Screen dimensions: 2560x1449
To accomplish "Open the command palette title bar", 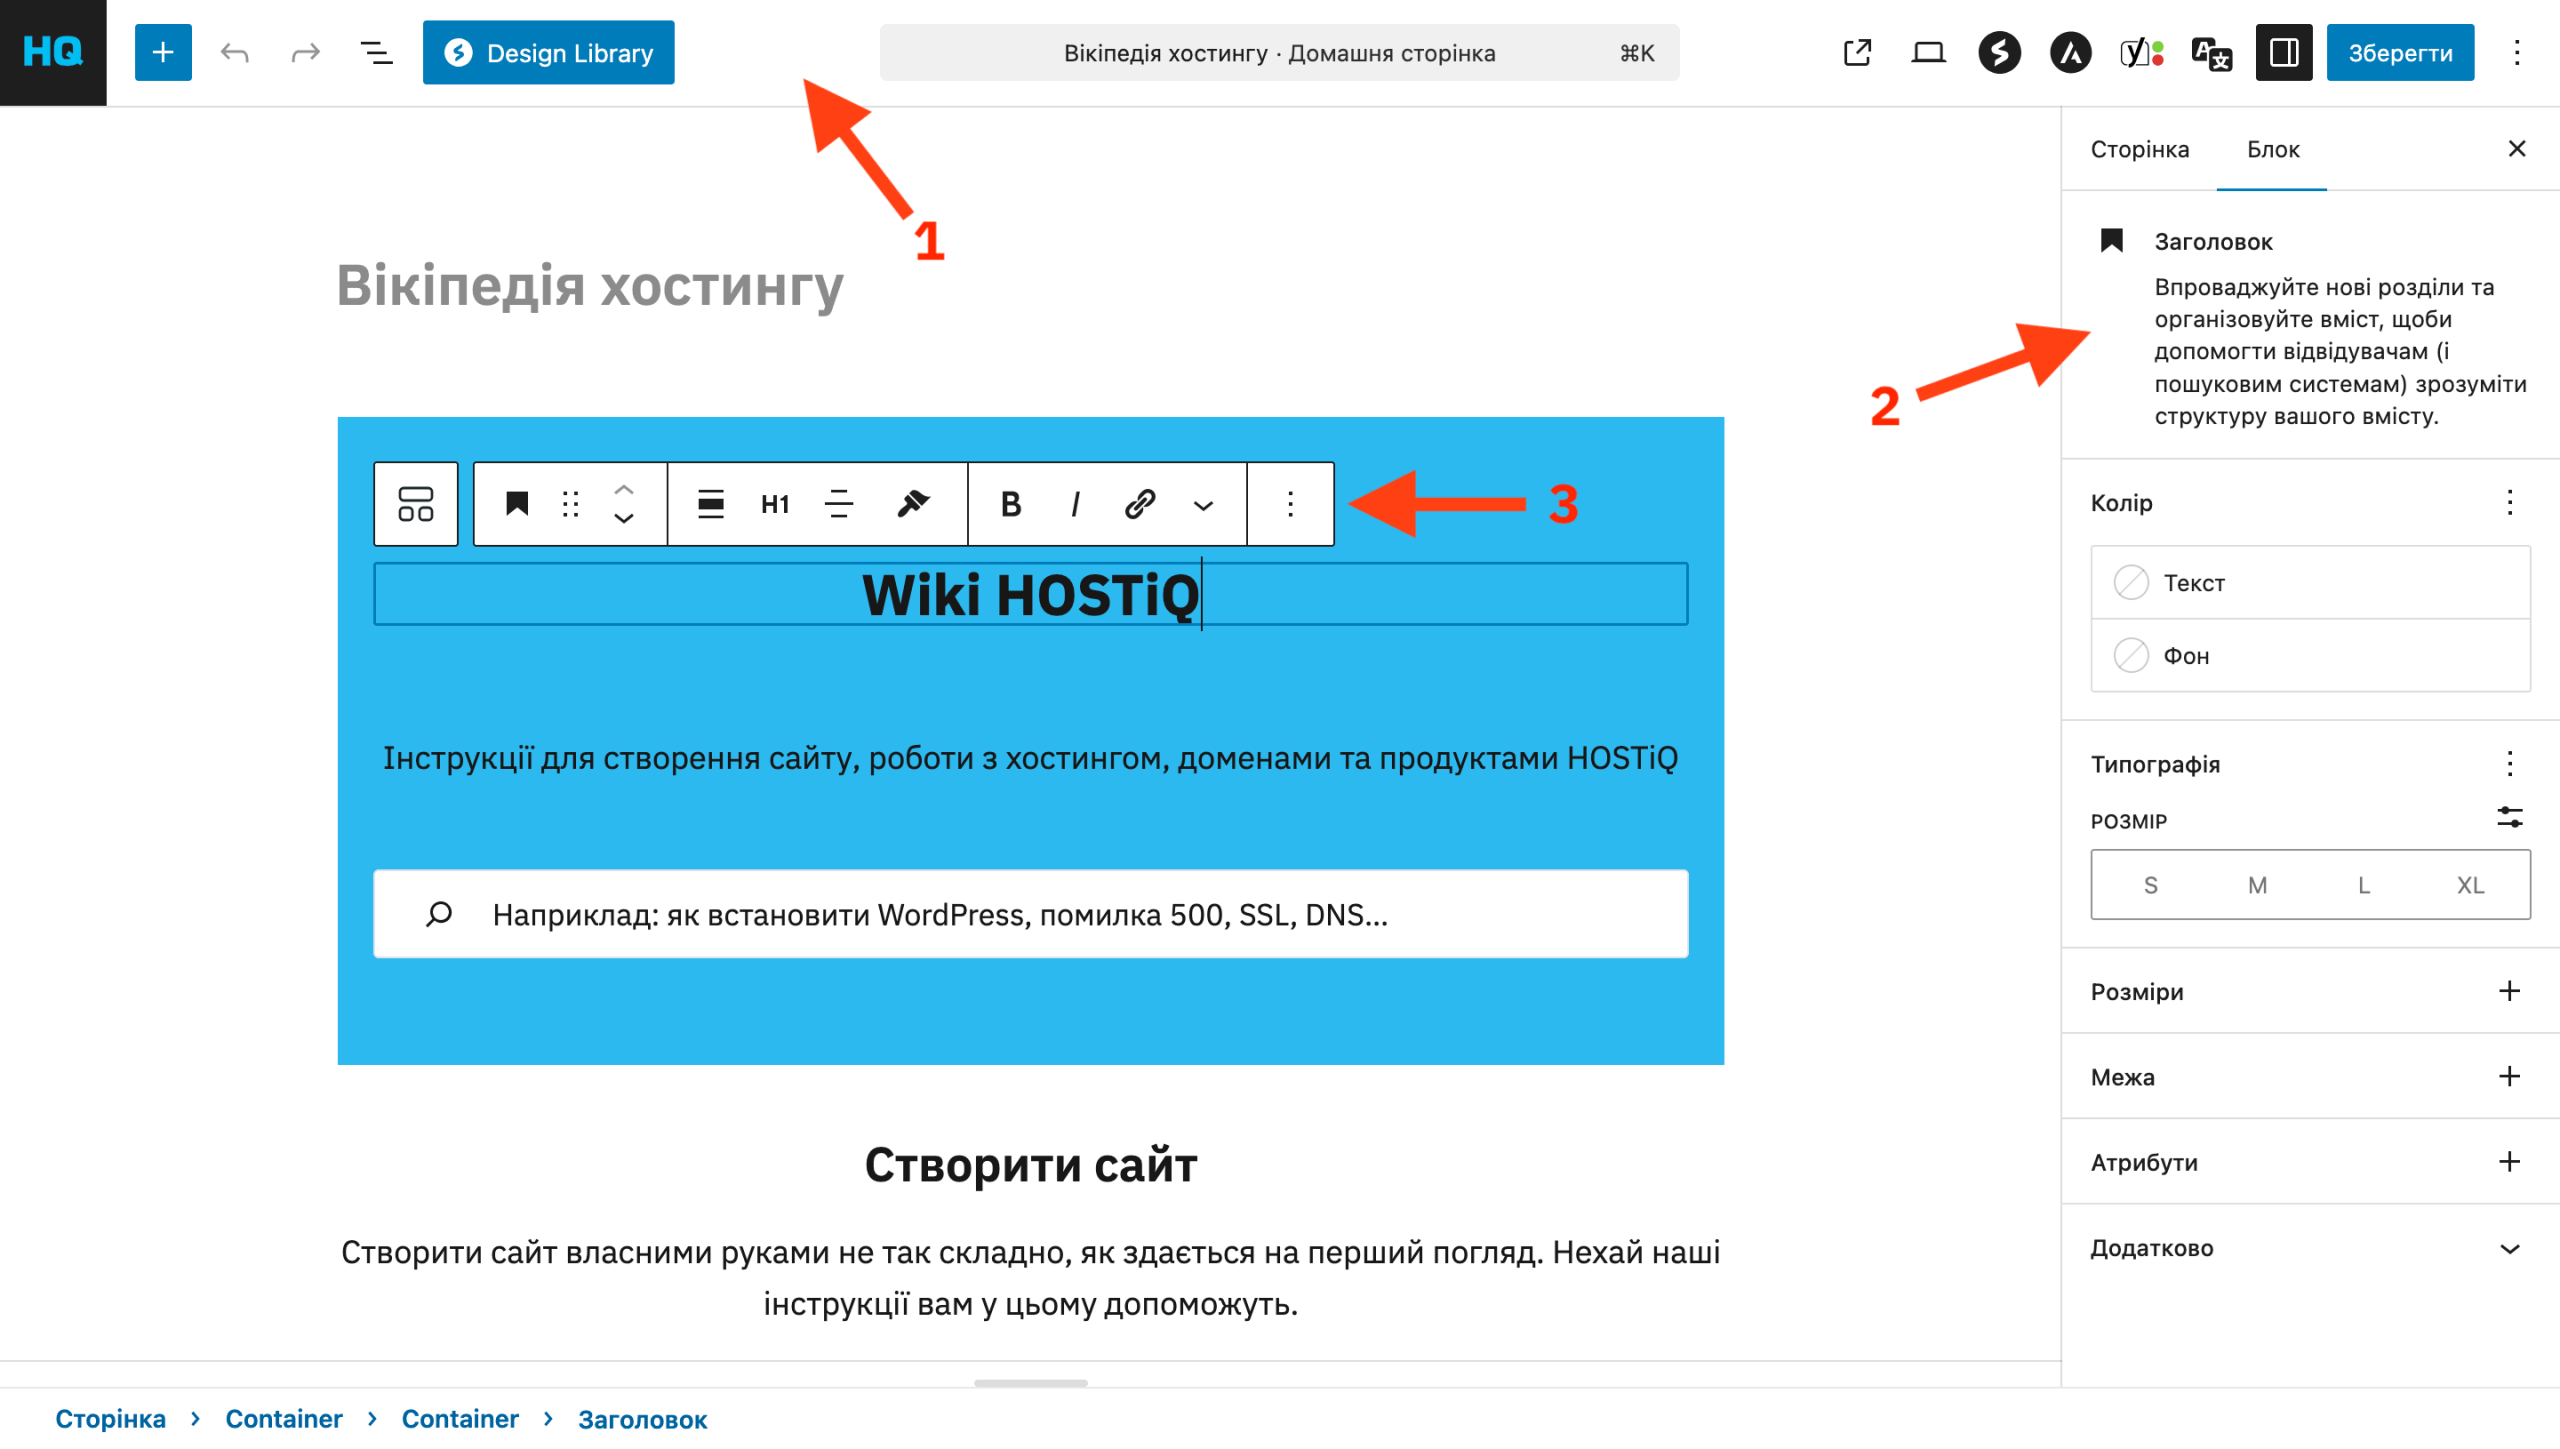I will 1279,53.
